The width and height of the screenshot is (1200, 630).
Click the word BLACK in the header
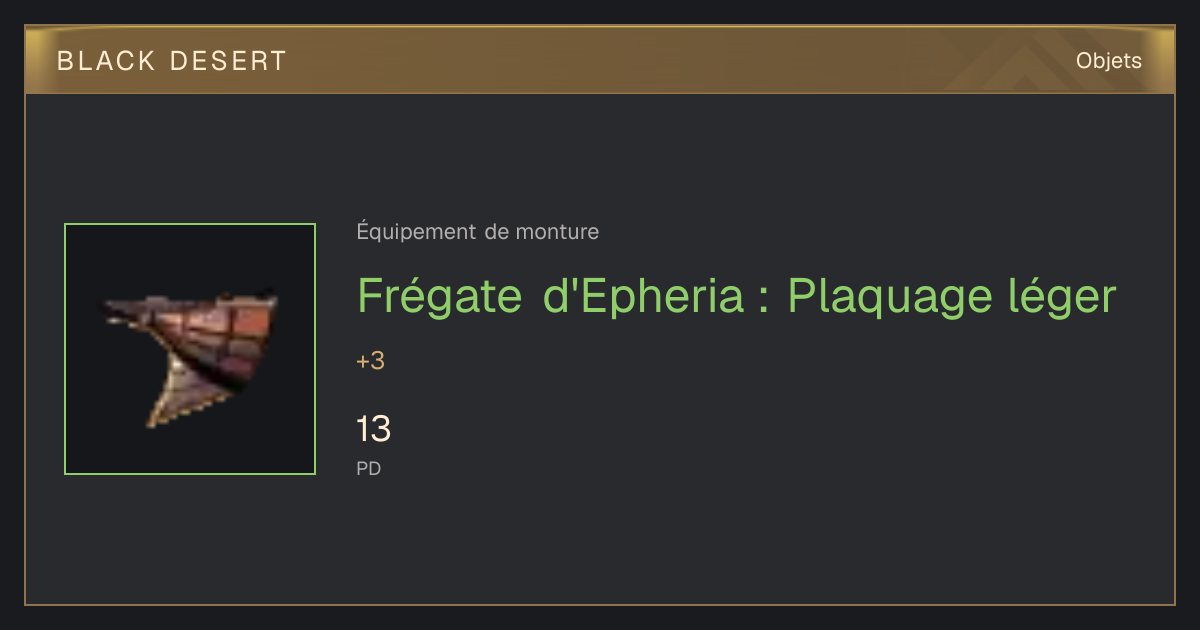(107, 61)
